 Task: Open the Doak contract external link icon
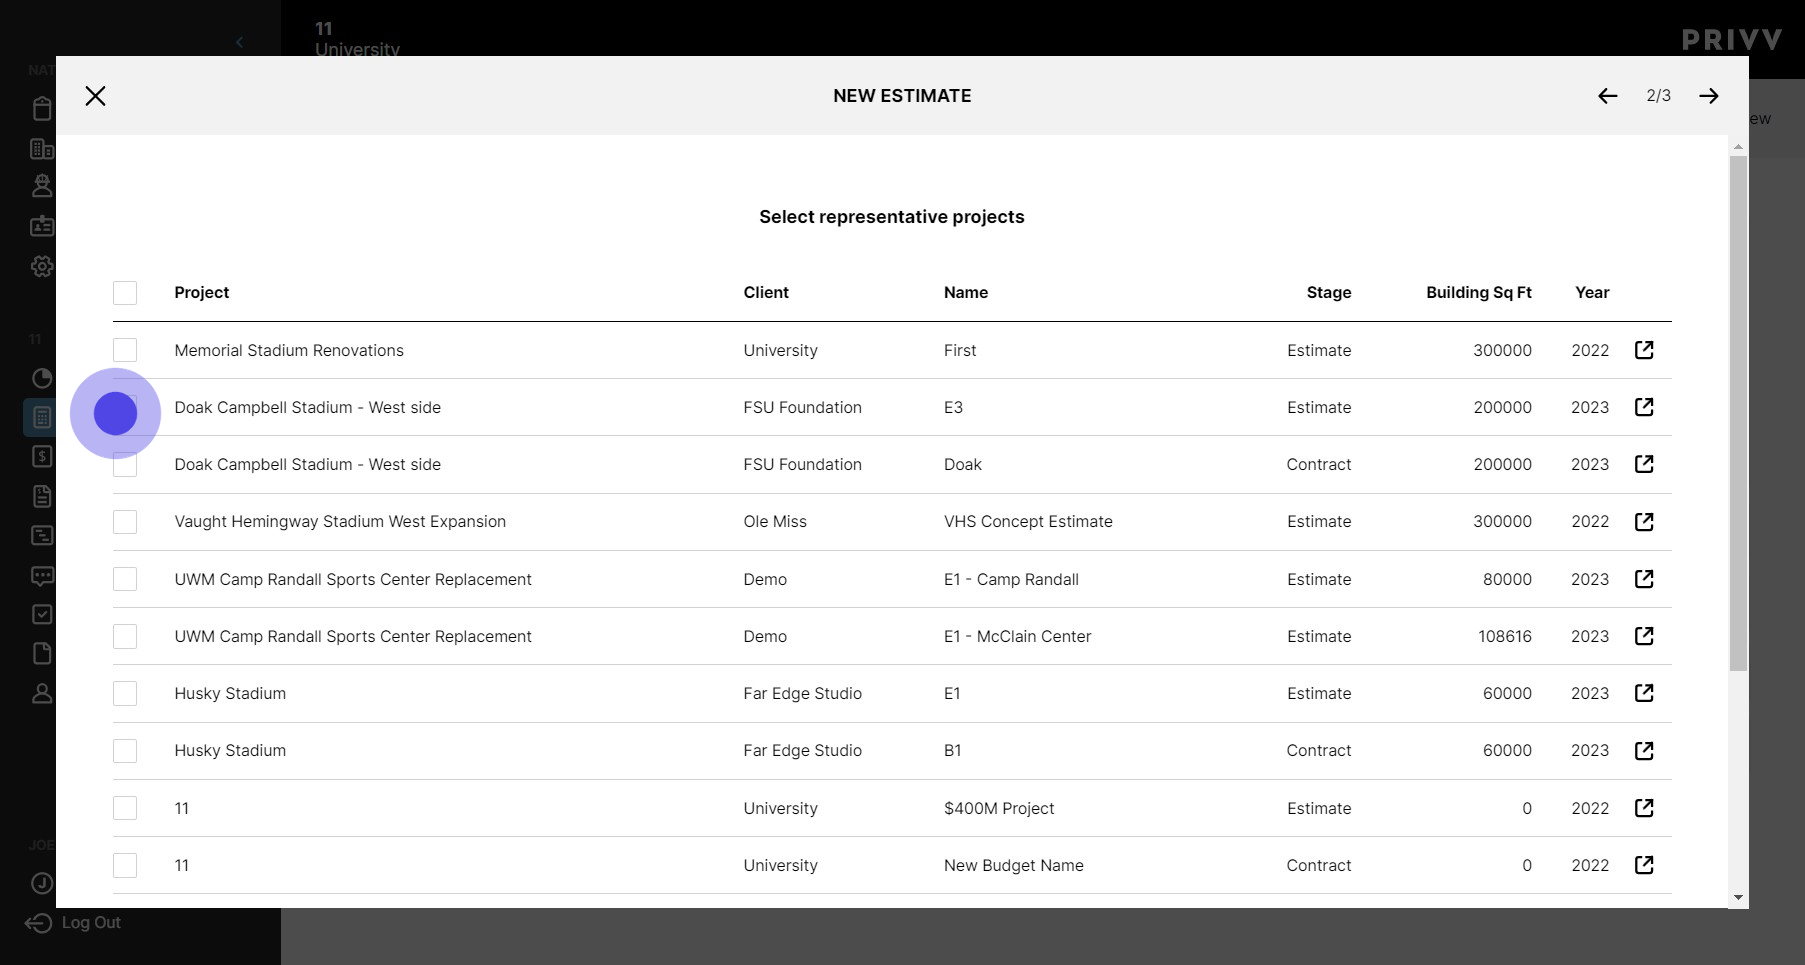(1644, 464)
